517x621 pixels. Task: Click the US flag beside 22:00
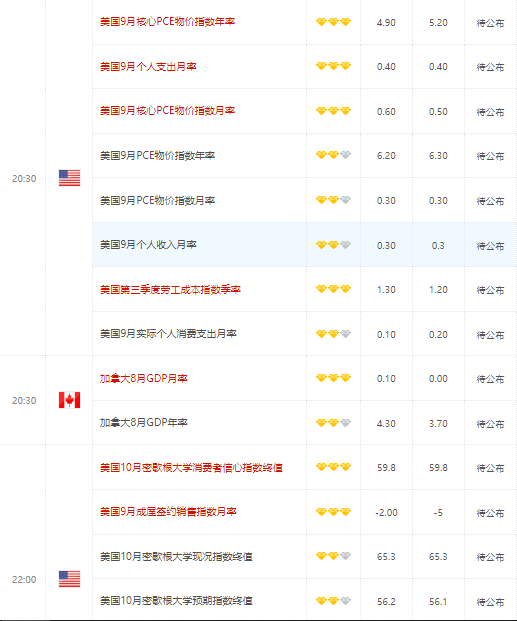69,579
